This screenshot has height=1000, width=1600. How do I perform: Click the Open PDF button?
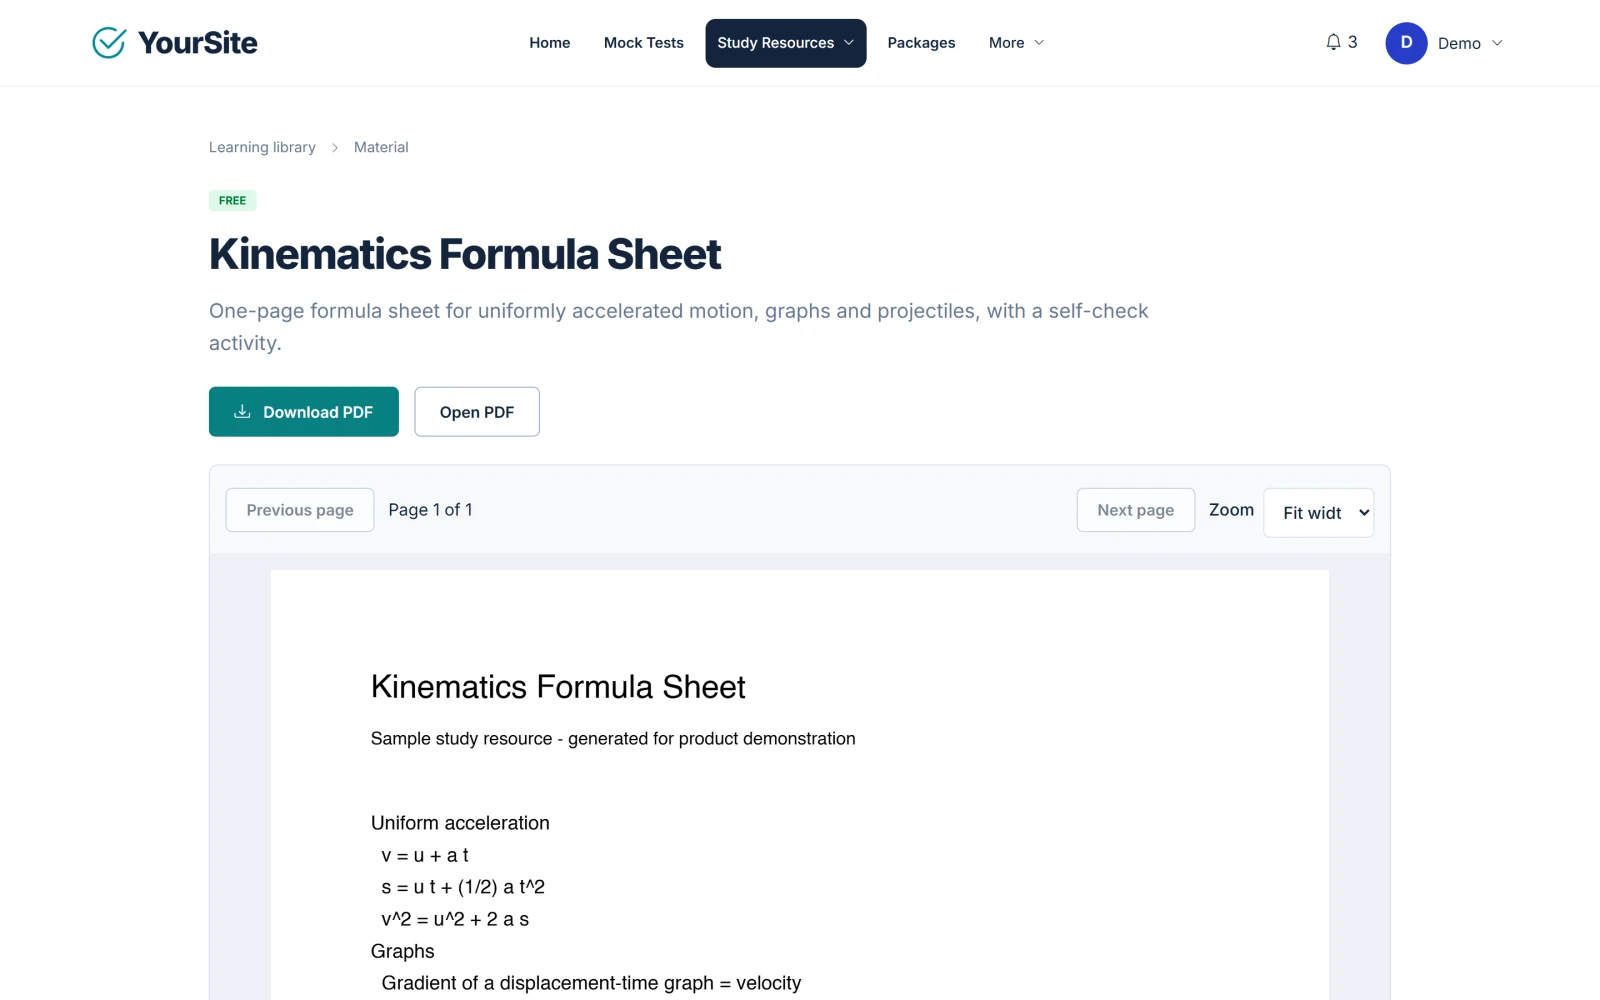click(477, 411)
